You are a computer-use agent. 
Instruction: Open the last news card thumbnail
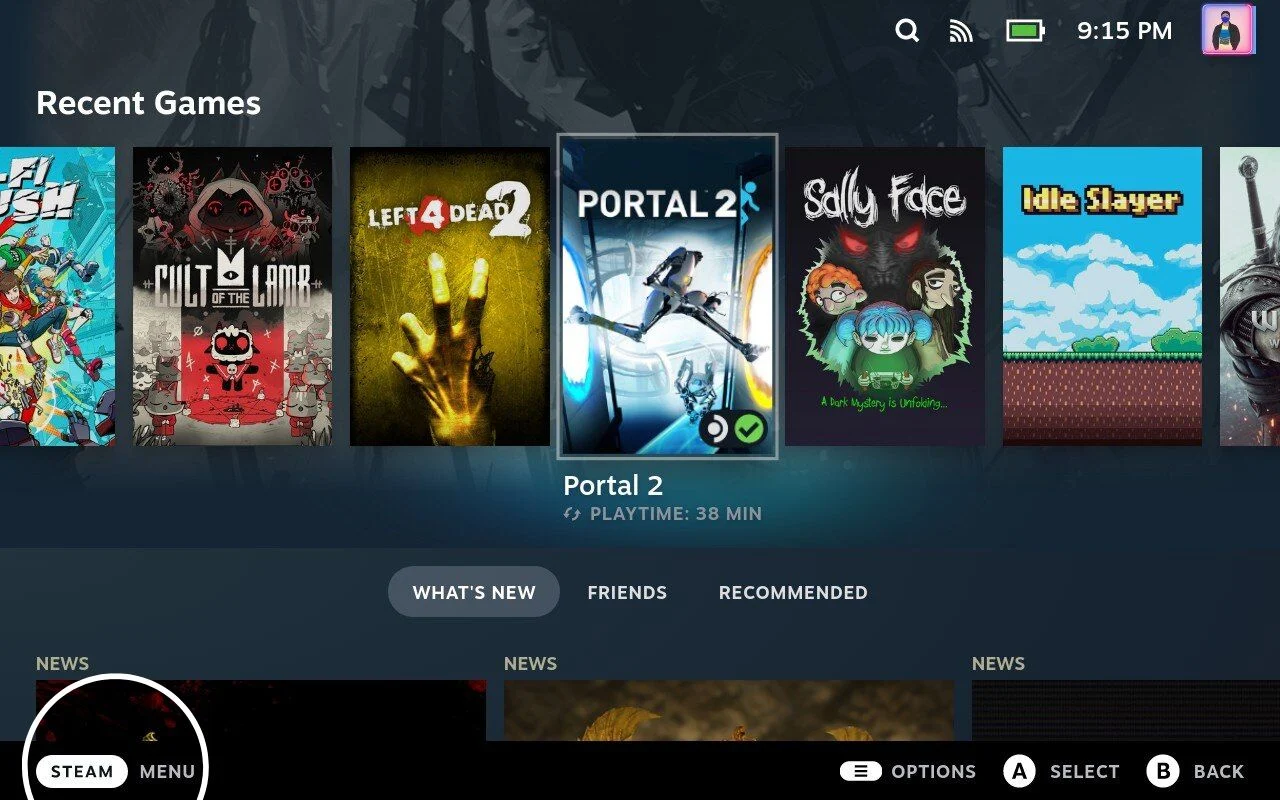coord(1126,710)
